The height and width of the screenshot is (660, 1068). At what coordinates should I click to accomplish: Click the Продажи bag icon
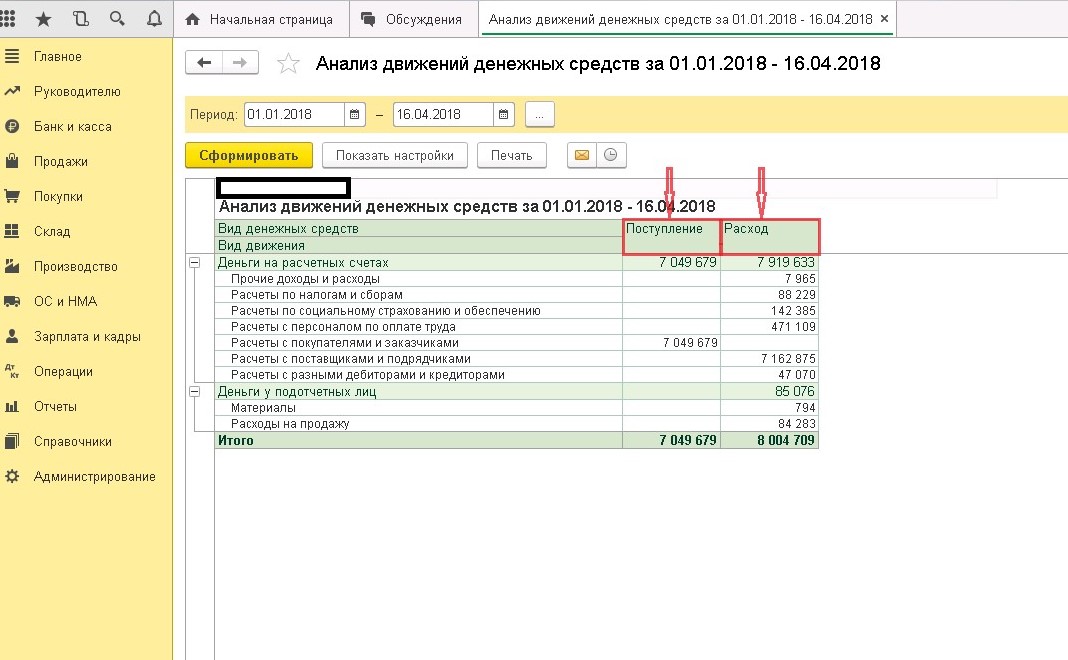pyautogui.click(x=12, y=161)
